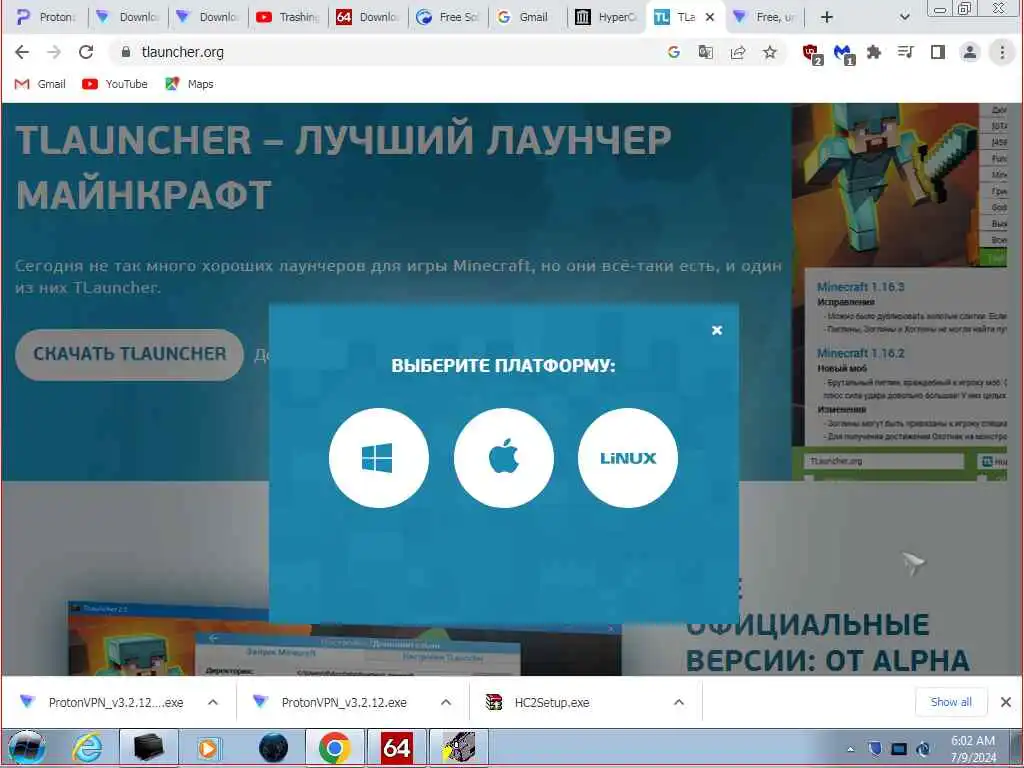Image resolution: width=1024 pixels, height=768 pixels.
Task: Expand options for ProtonVPN_v3.2.12.exe download
Action: (445, 703)
